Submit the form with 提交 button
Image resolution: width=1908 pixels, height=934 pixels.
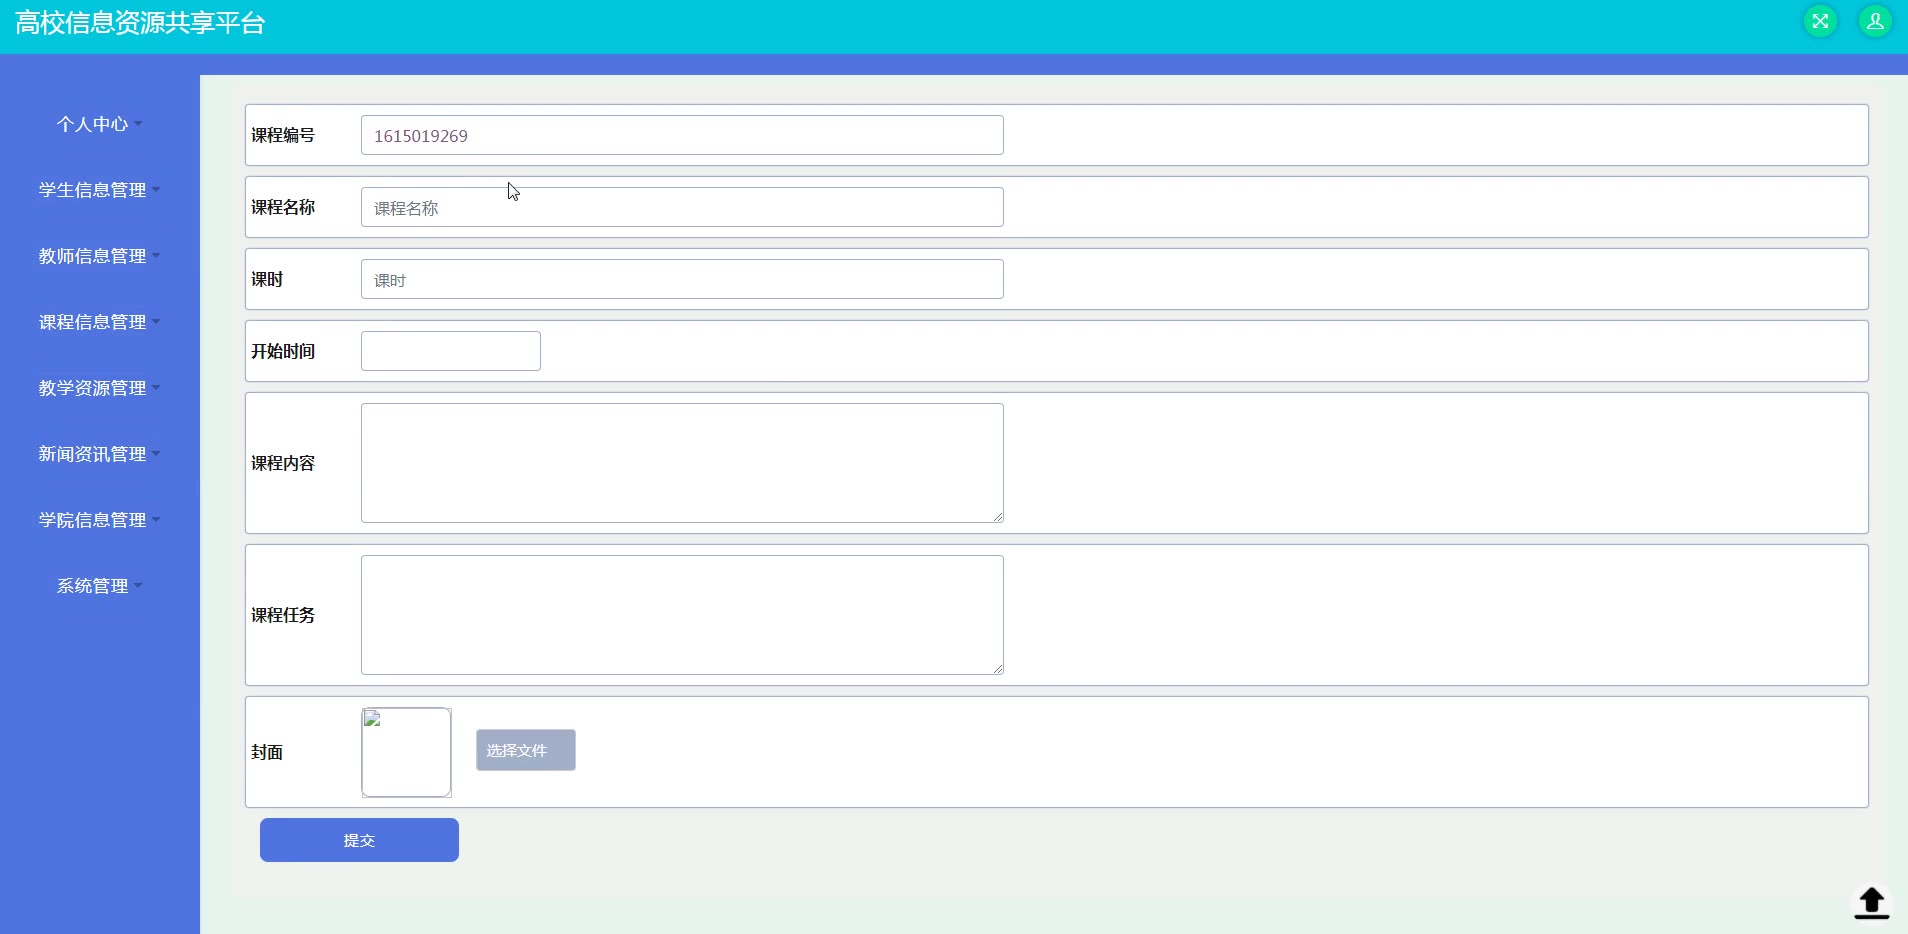click(359, 840)
